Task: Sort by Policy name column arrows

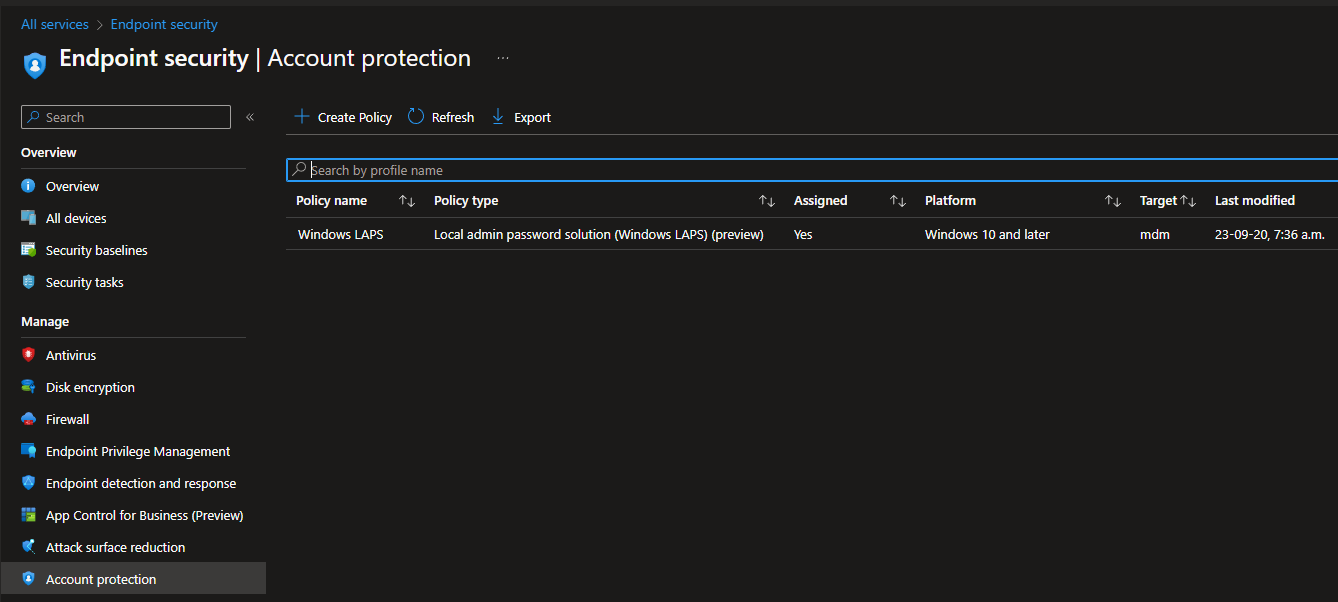Action: [407, 201]
